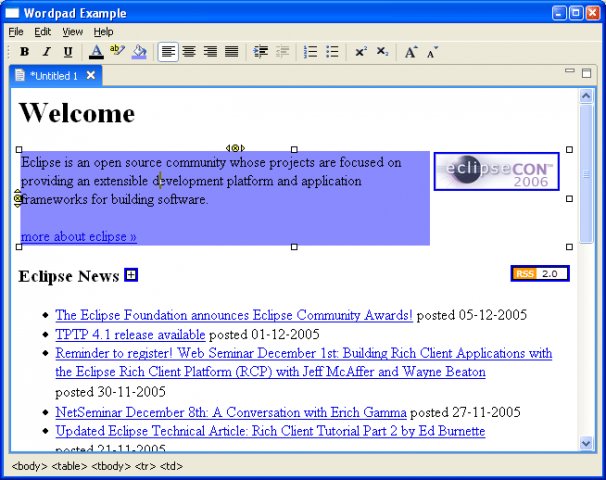Screen dimensions: 606x480
Task: Click the document icon on Untitled tab
Action: point(20,75)
